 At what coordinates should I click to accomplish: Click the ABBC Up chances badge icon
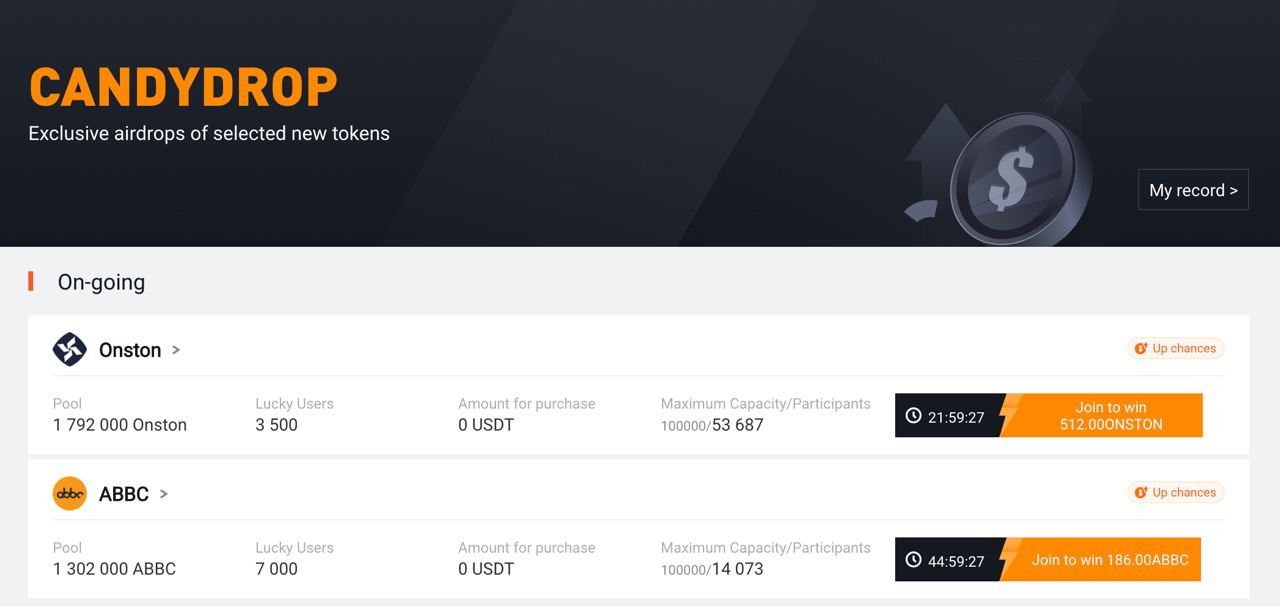coord(1141,493)
